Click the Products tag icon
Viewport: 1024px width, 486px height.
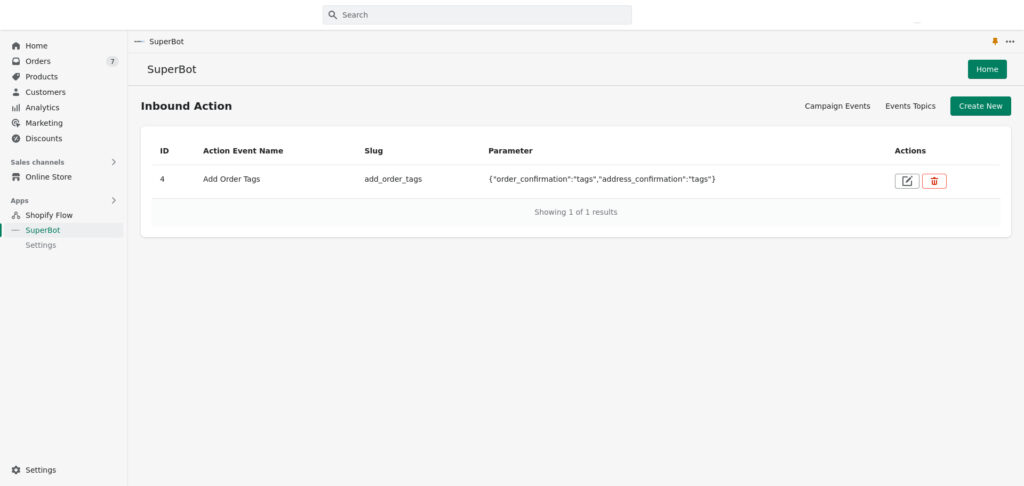tap(16, 76)
